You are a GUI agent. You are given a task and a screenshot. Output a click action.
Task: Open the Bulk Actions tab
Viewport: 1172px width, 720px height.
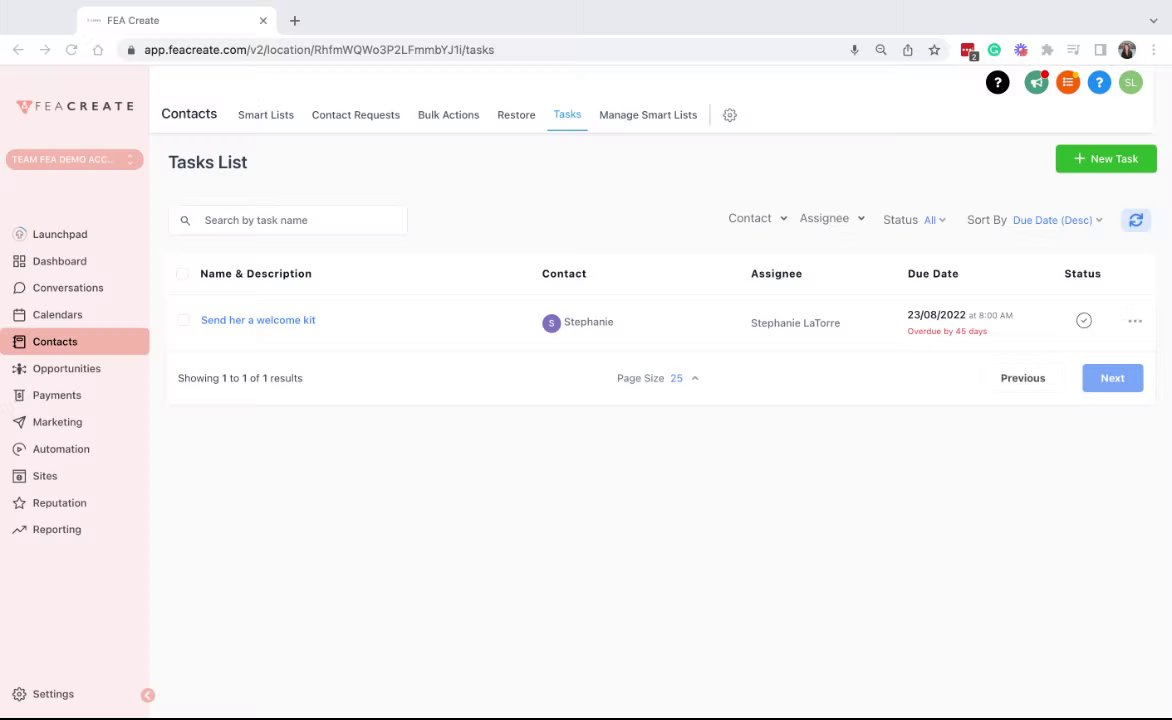point(448,115)
